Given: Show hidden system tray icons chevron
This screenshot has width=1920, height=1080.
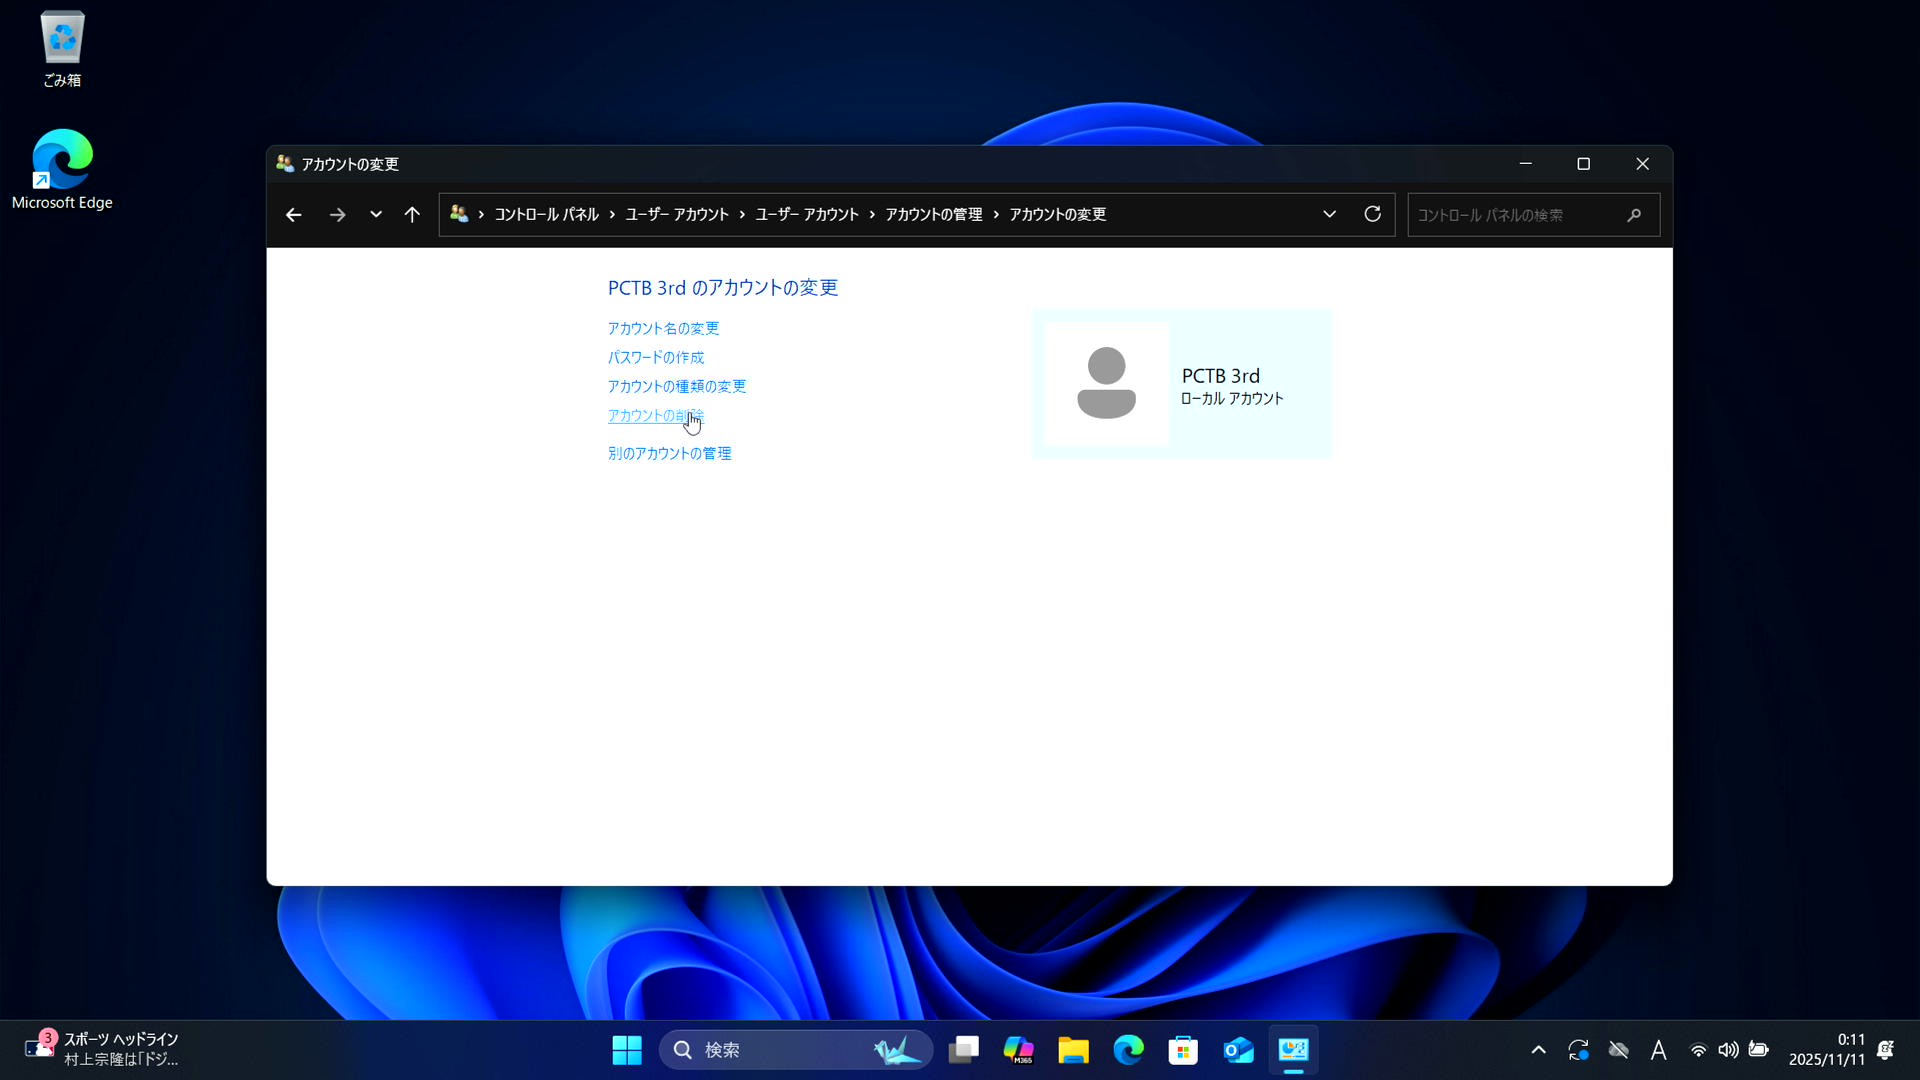Looking at the screenshot, I should 1538,1050.
